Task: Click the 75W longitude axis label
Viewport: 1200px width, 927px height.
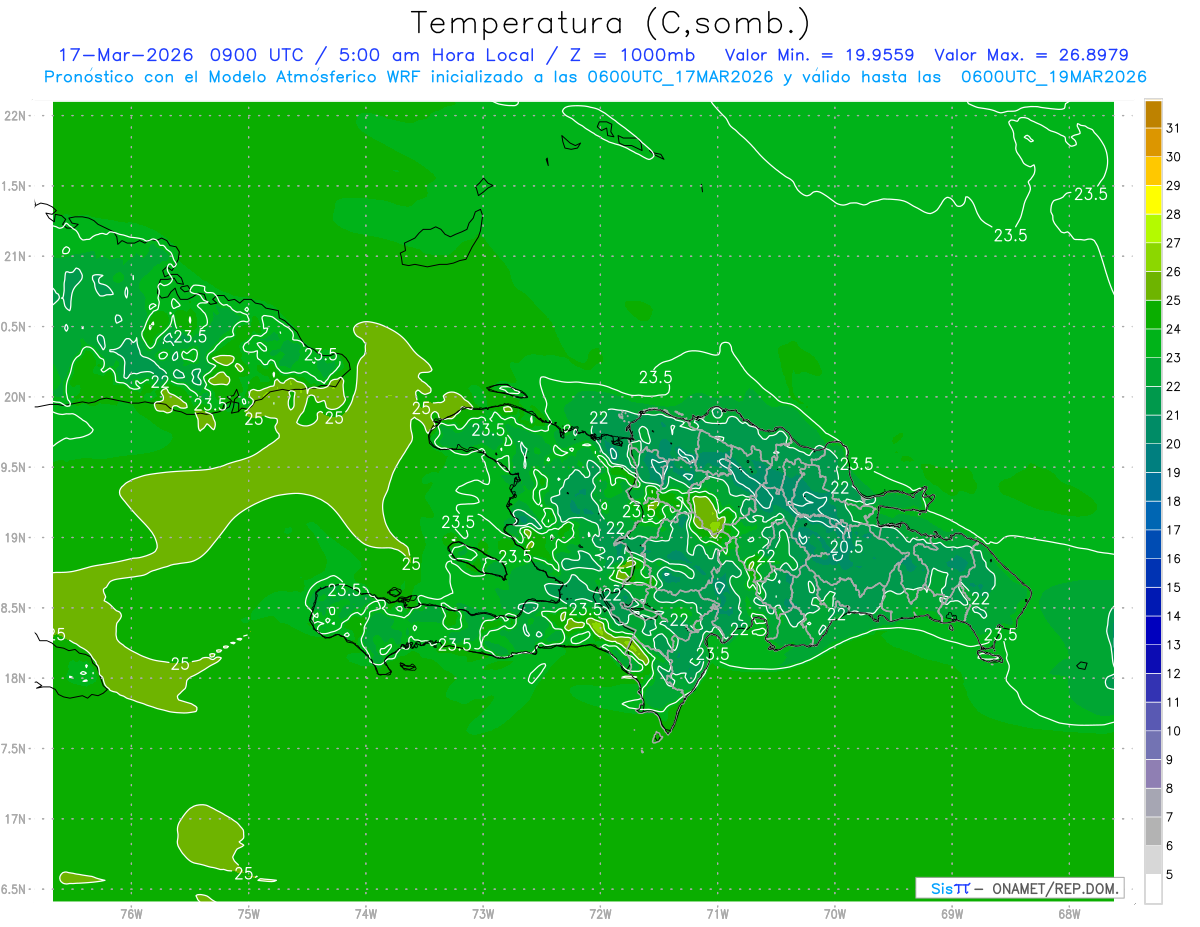Action: [x=249, y=913]
